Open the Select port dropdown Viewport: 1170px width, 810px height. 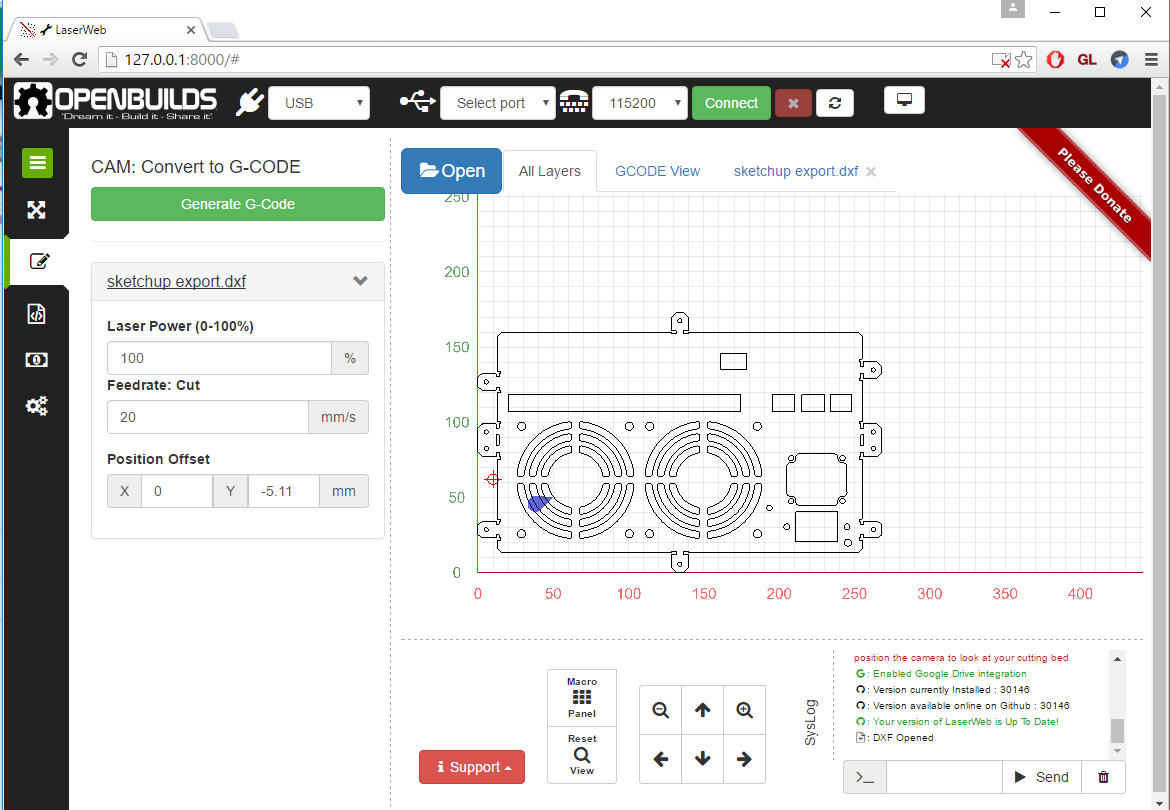click(x=497, y=103)
